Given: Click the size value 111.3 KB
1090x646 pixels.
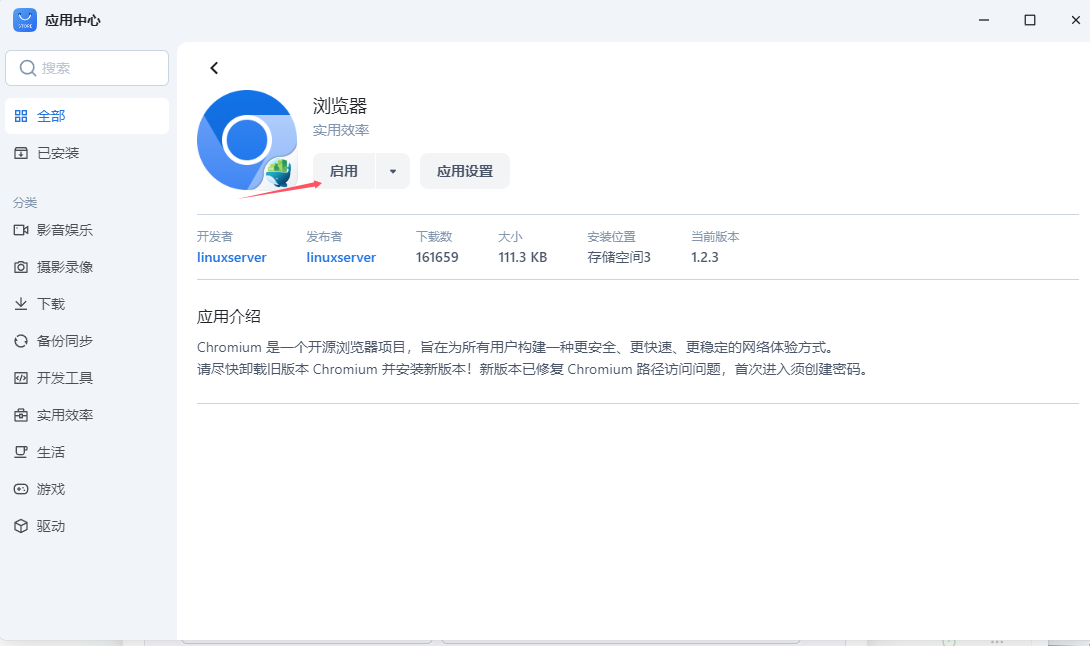Looking at the screenshot, I should (x=523, y=257).
